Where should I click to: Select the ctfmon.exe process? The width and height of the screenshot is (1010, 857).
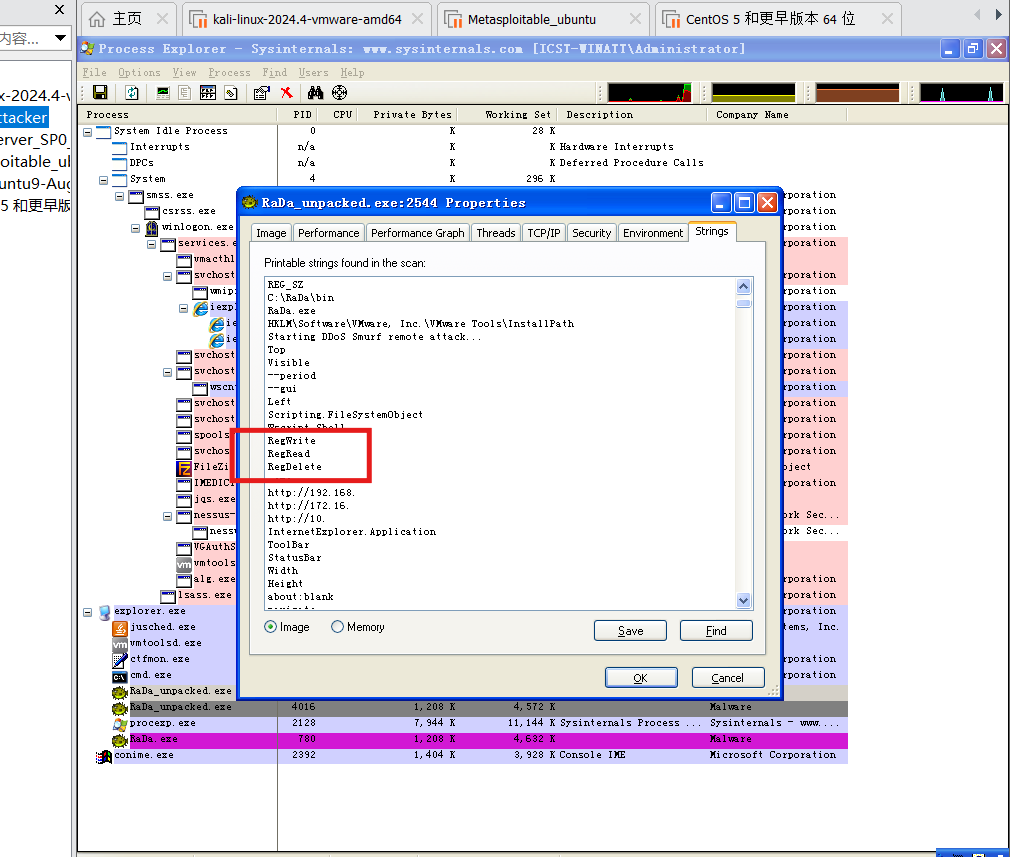point(160,659)
